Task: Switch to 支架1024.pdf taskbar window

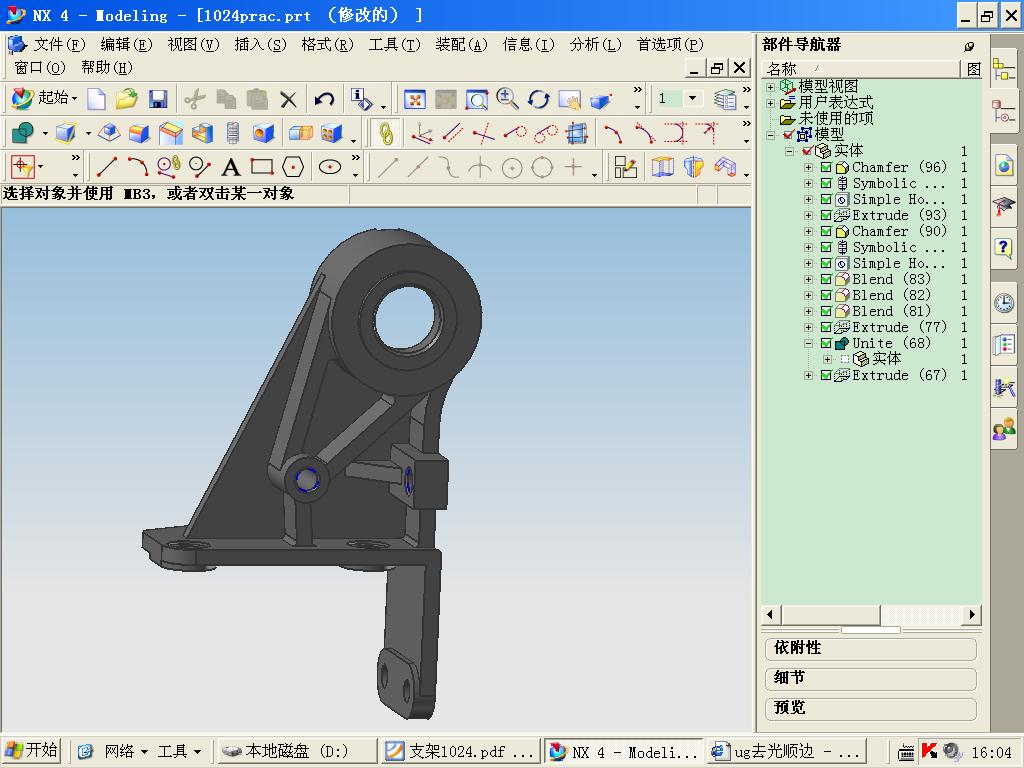Action: pos(460,752)
